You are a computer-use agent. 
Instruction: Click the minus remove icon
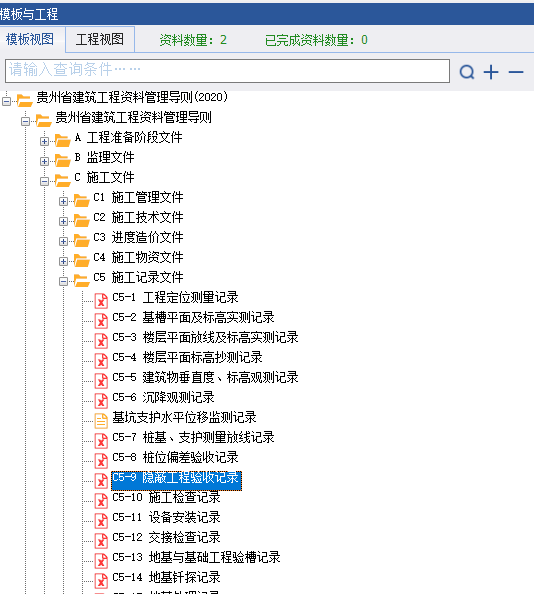point(516,72)
